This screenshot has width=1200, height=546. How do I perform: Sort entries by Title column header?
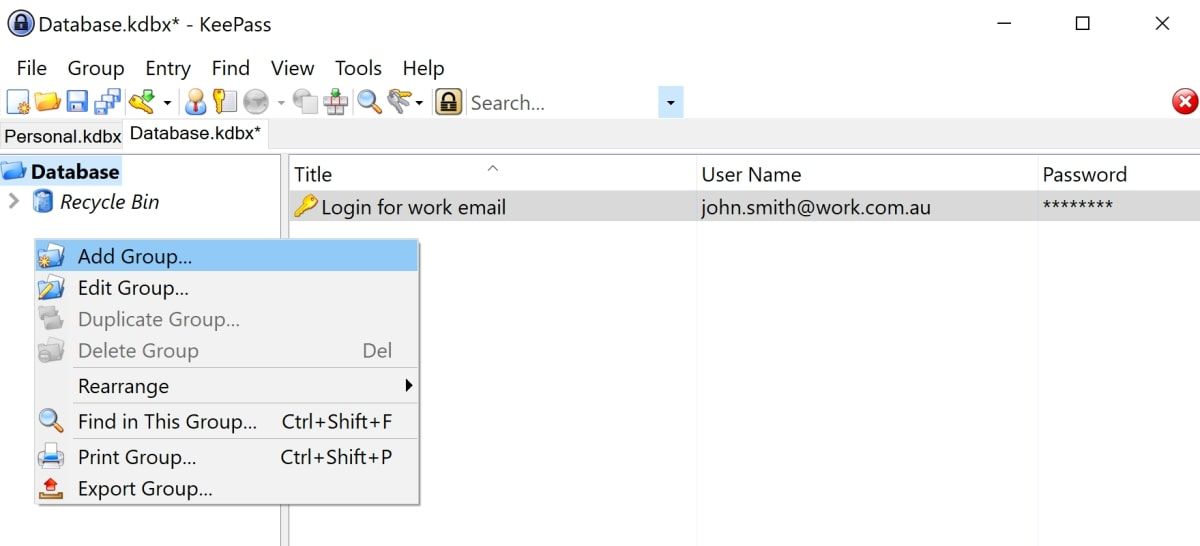(493, 174)
